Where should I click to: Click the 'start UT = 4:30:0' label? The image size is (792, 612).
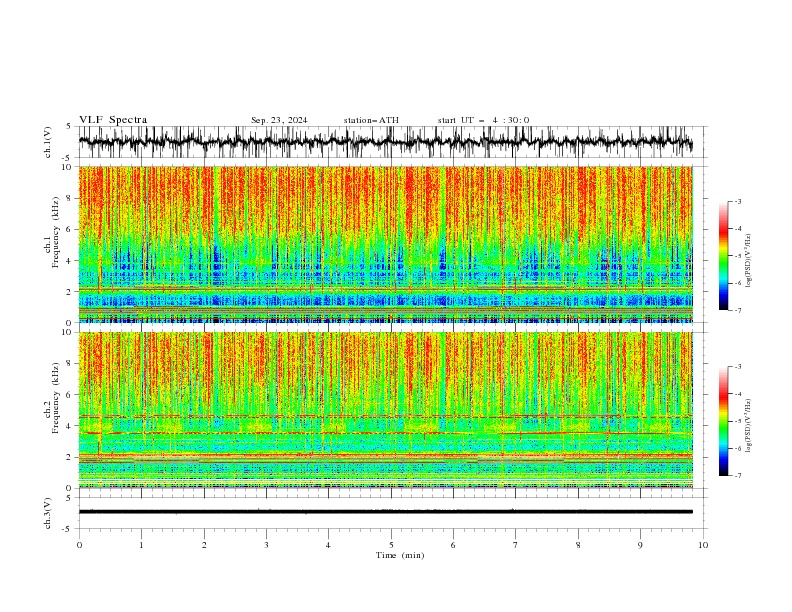(x=483, y=120)
